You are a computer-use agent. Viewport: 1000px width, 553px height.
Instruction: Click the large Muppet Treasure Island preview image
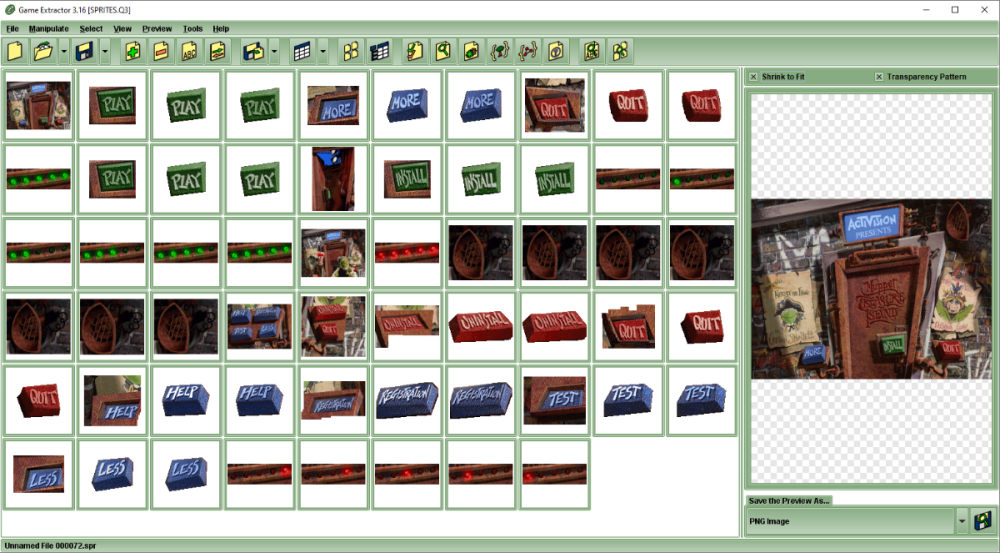click(872, 289)
